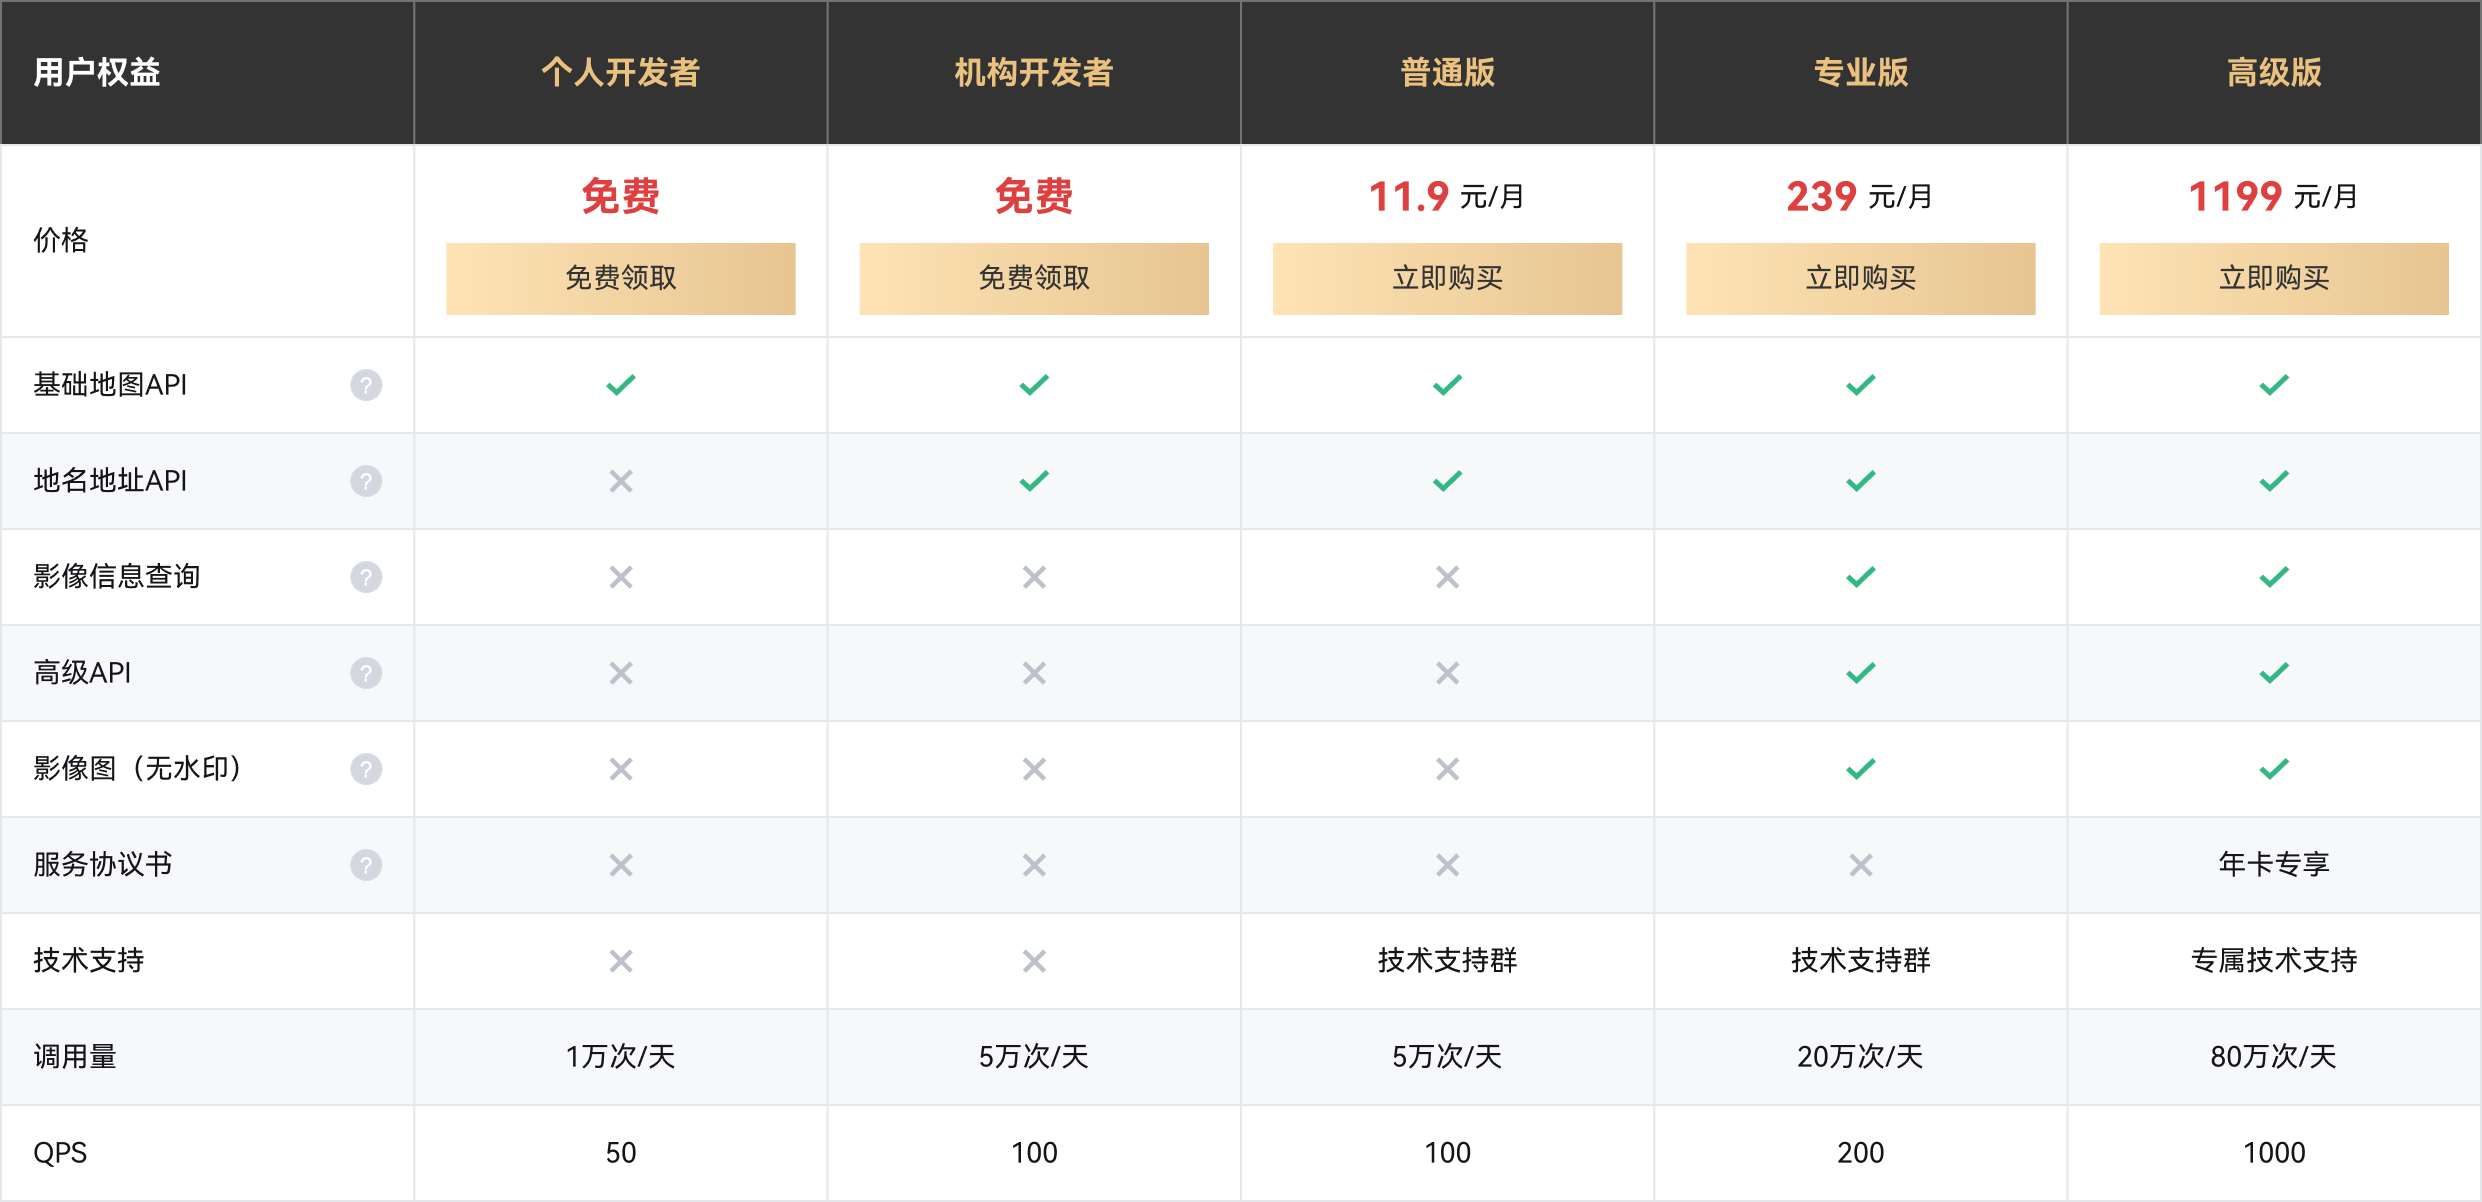Select the 高级版 column header

point(2274,73)
